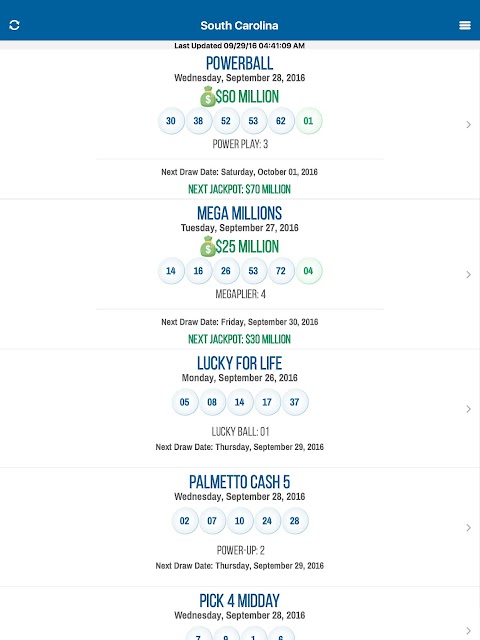Image resolution: width=480 pixels, height=640 pixels.
Task: Tap the South Carolina header title
Action: (x=240, y=25)
